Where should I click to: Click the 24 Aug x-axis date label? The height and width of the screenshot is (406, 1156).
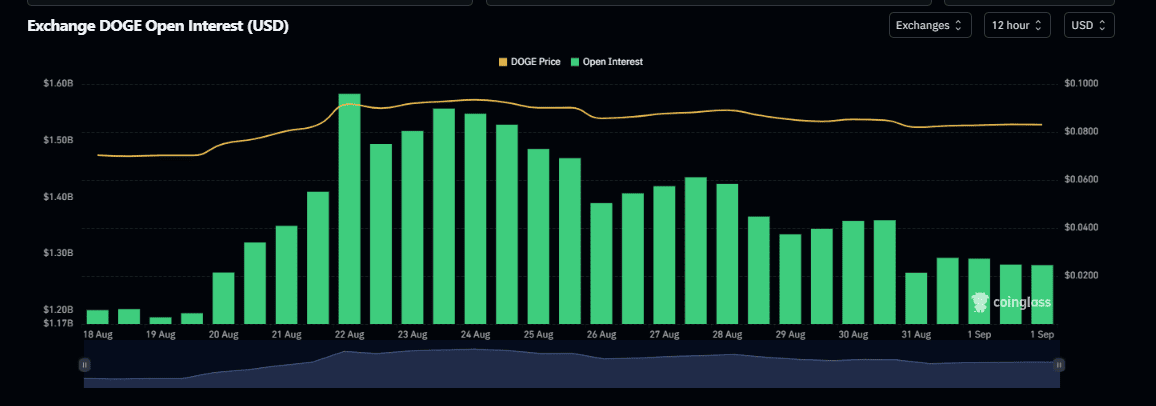pos(476,335)
